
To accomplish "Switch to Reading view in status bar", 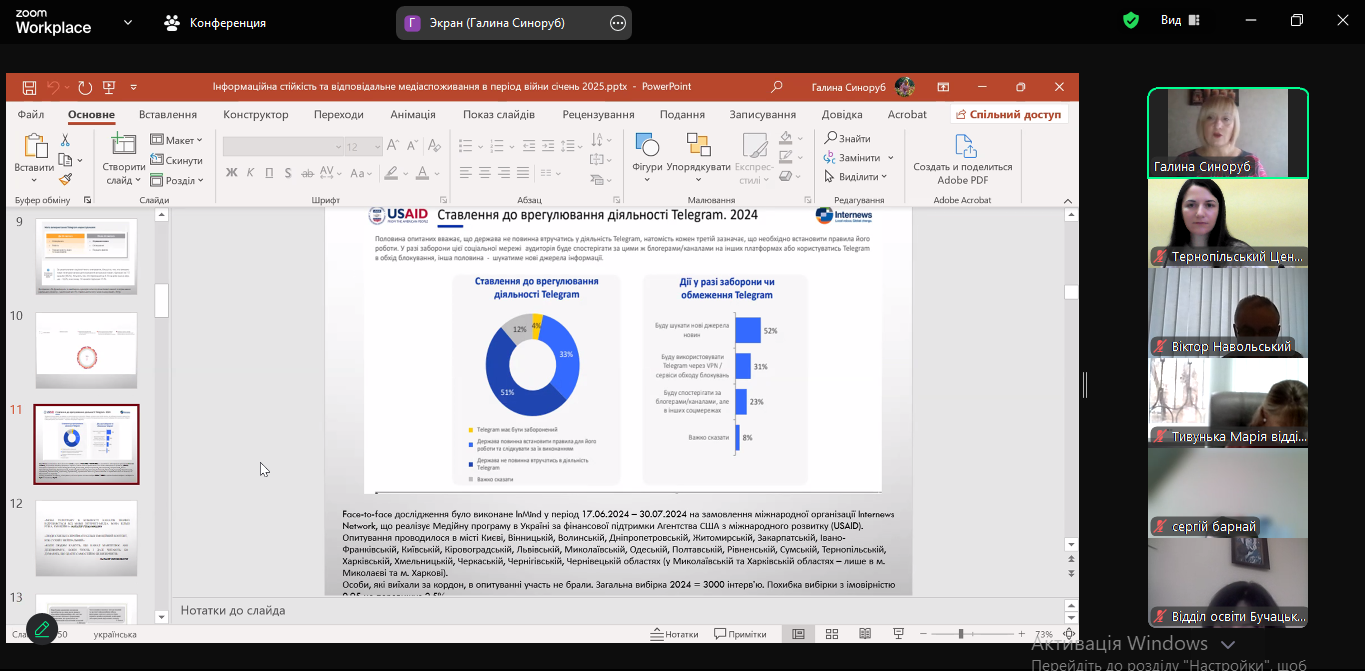I will [865, 634].
